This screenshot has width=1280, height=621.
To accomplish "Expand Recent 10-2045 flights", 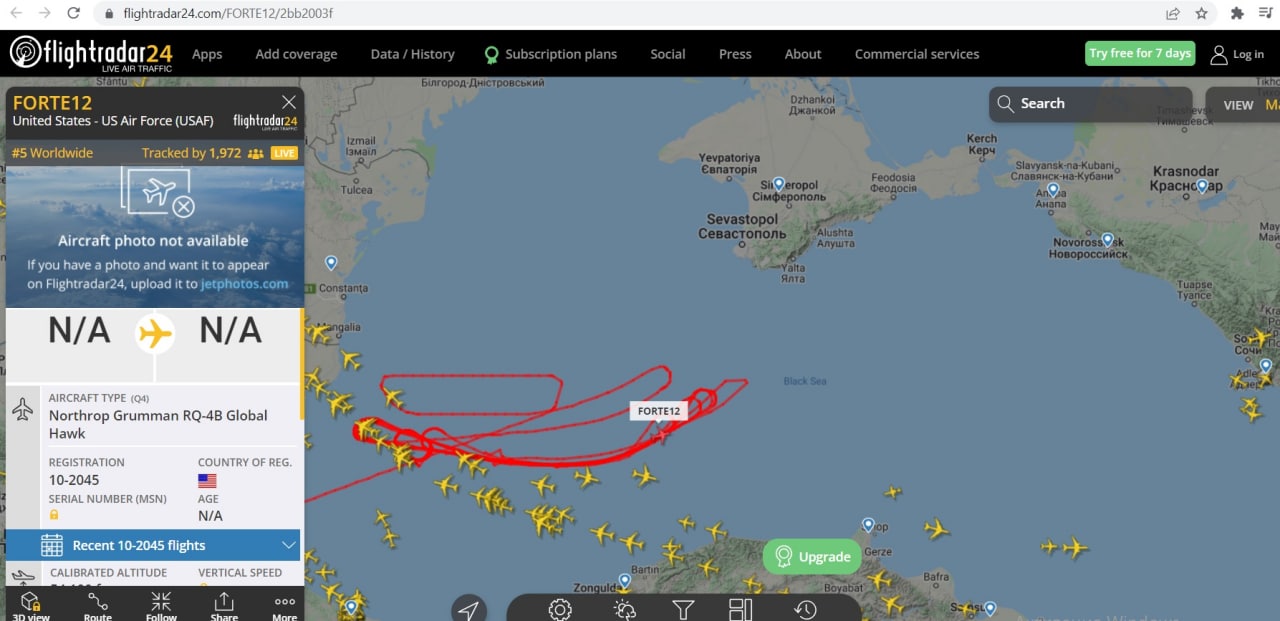I will (x=154, y=545).
